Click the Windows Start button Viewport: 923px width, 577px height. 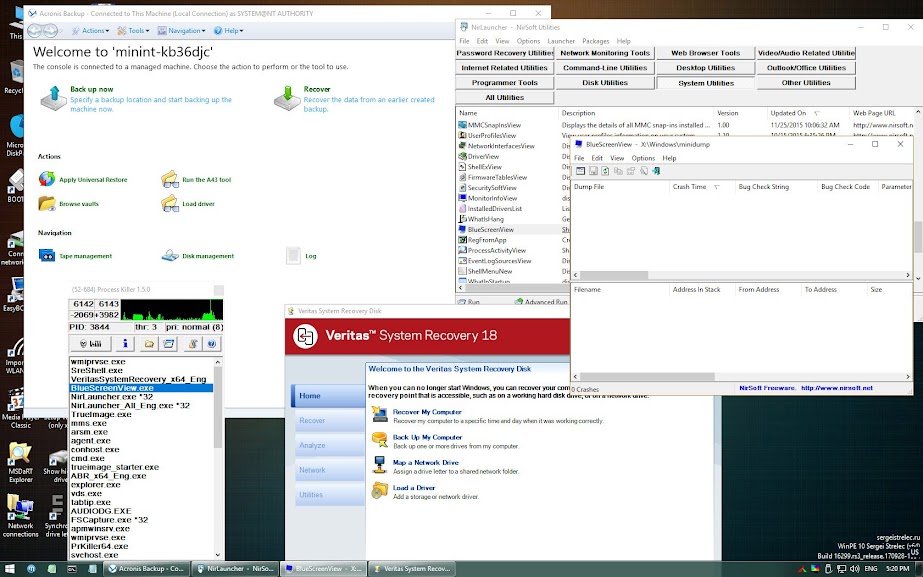(9, 569)
